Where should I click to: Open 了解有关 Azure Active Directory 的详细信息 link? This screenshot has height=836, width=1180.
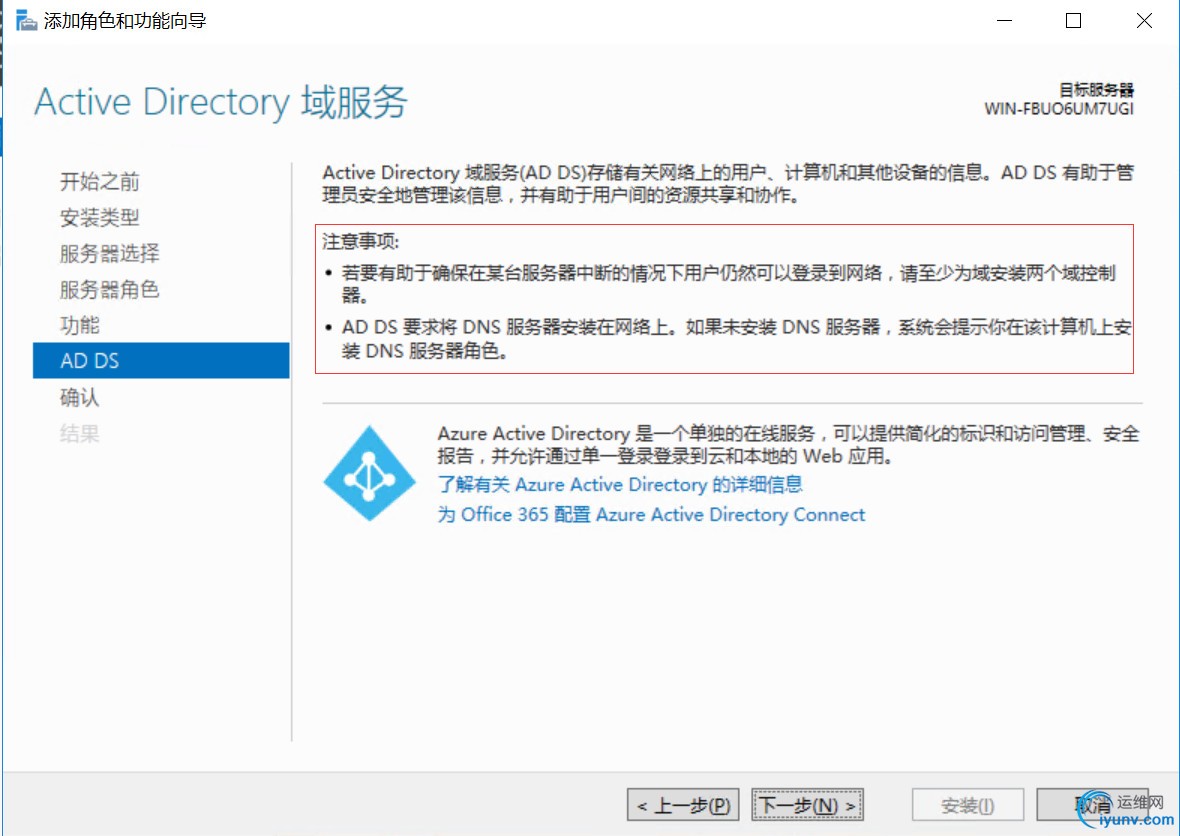(x=620, y=485)
